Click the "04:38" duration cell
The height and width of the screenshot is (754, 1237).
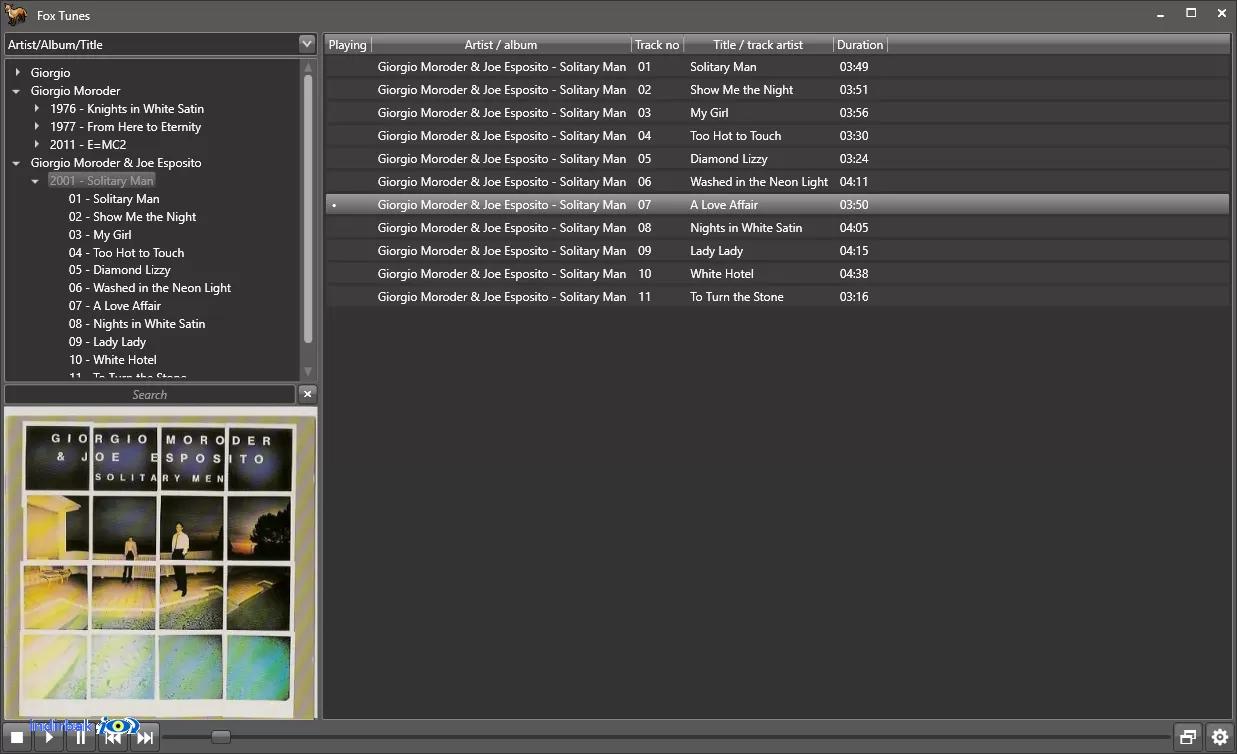pyautogui.click(x=854, y=274)
